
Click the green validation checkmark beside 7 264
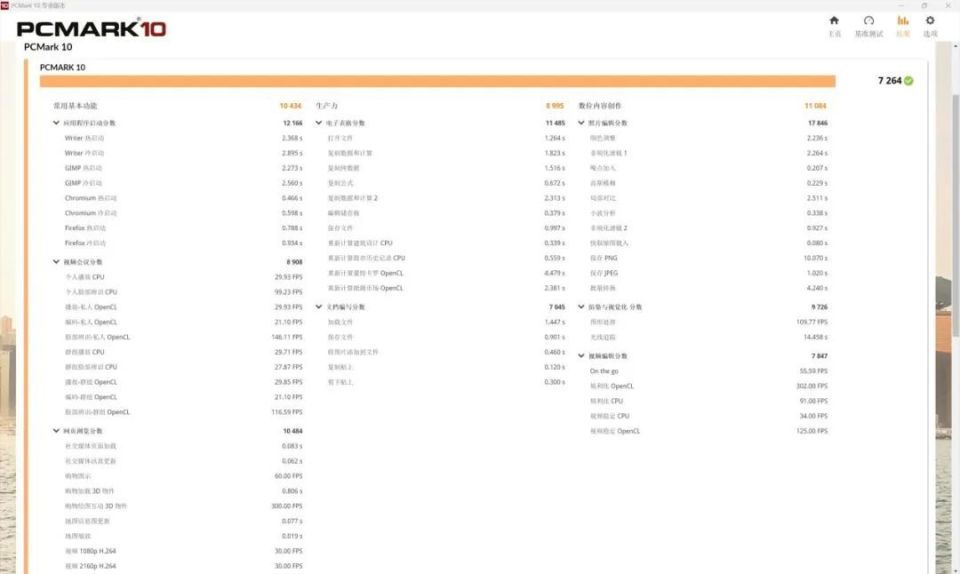909,81
